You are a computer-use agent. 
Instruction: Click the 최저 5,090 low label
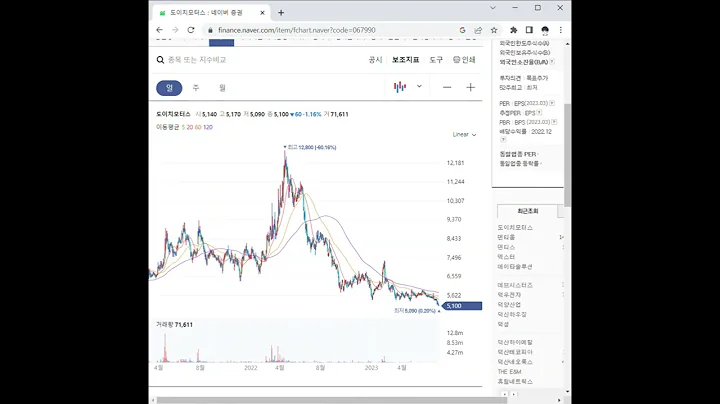415,311
